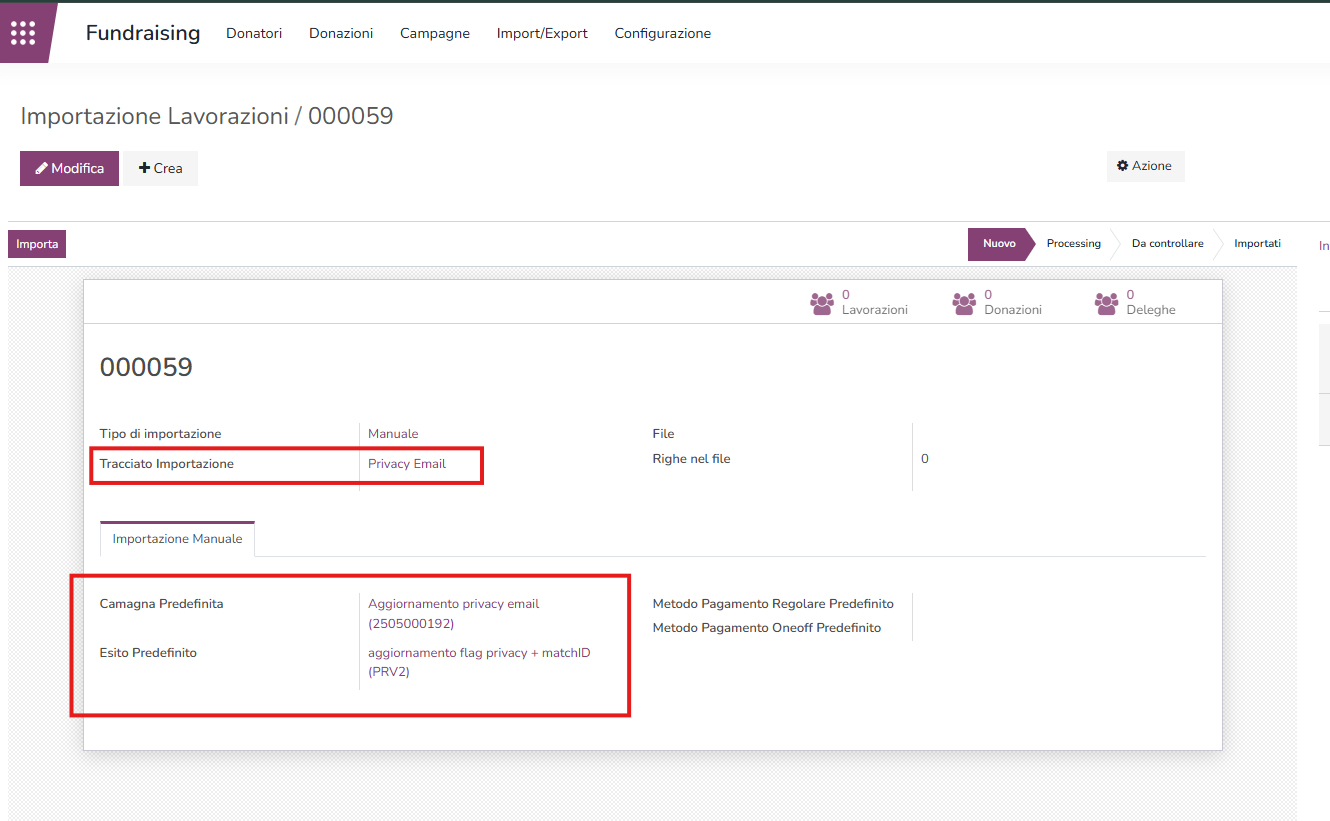
Task: Click Metodo Pagamento Oneoff Predefinito label
Action: coord(767,628)
